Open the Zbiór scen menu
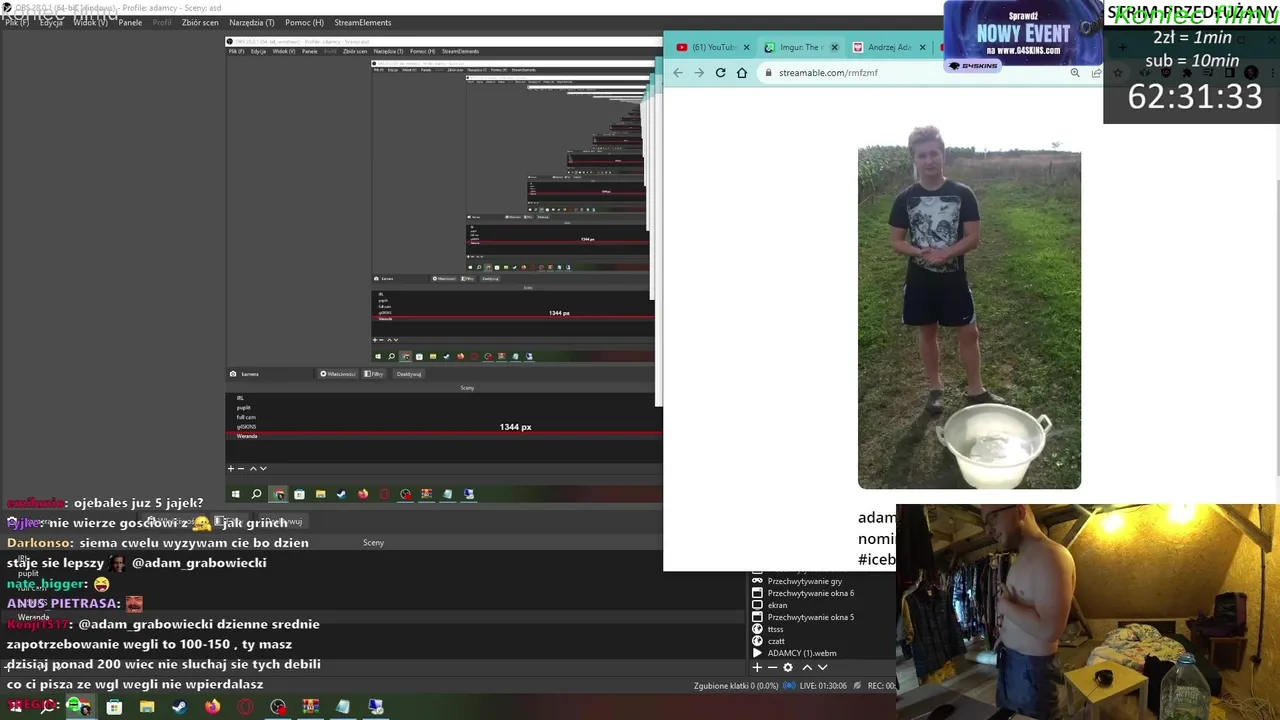 (x=200, y=22)
